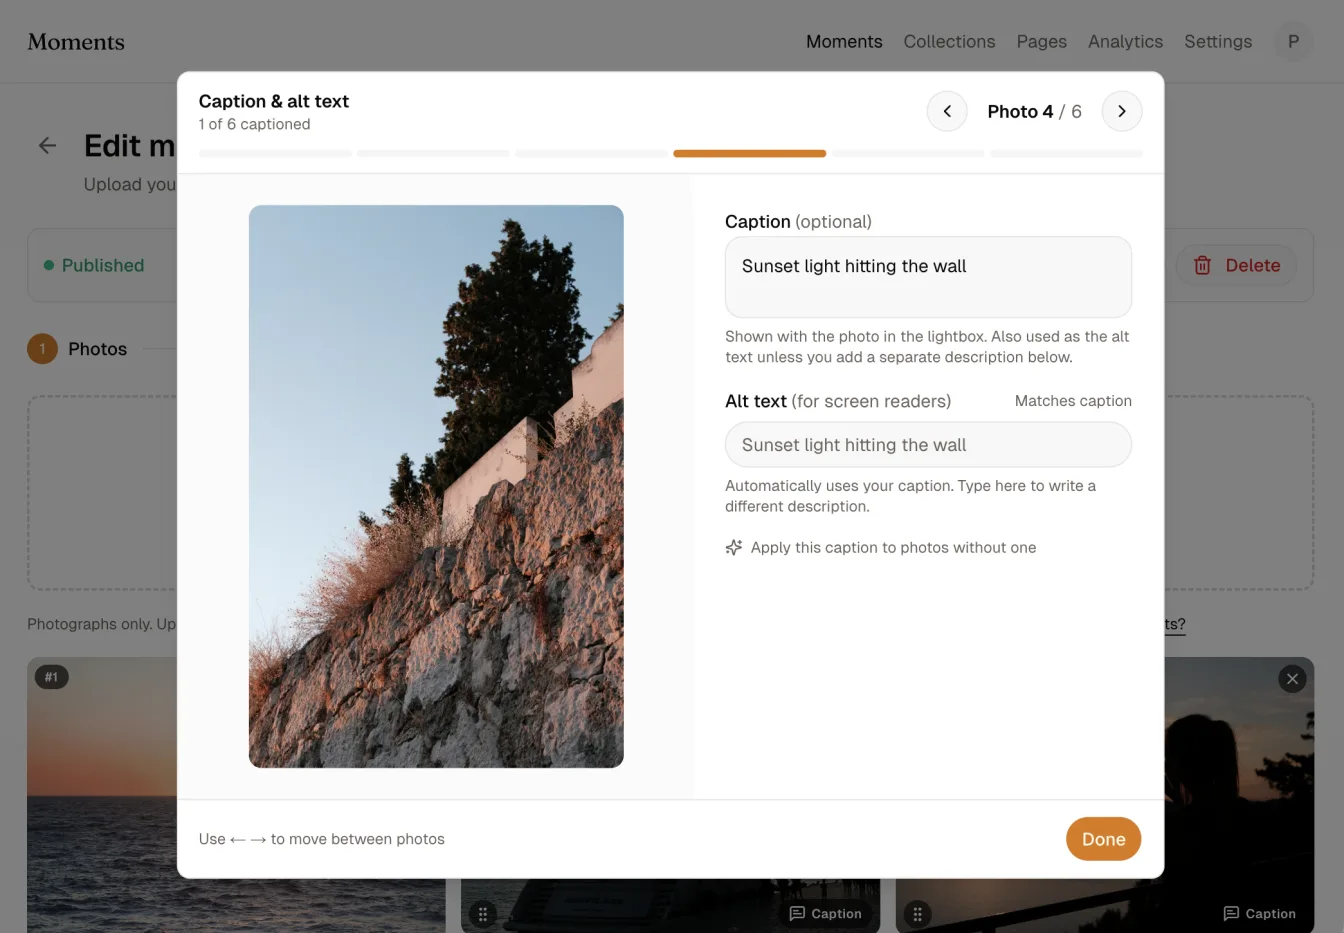Click into the Alt text field

[x=928, y=445]
